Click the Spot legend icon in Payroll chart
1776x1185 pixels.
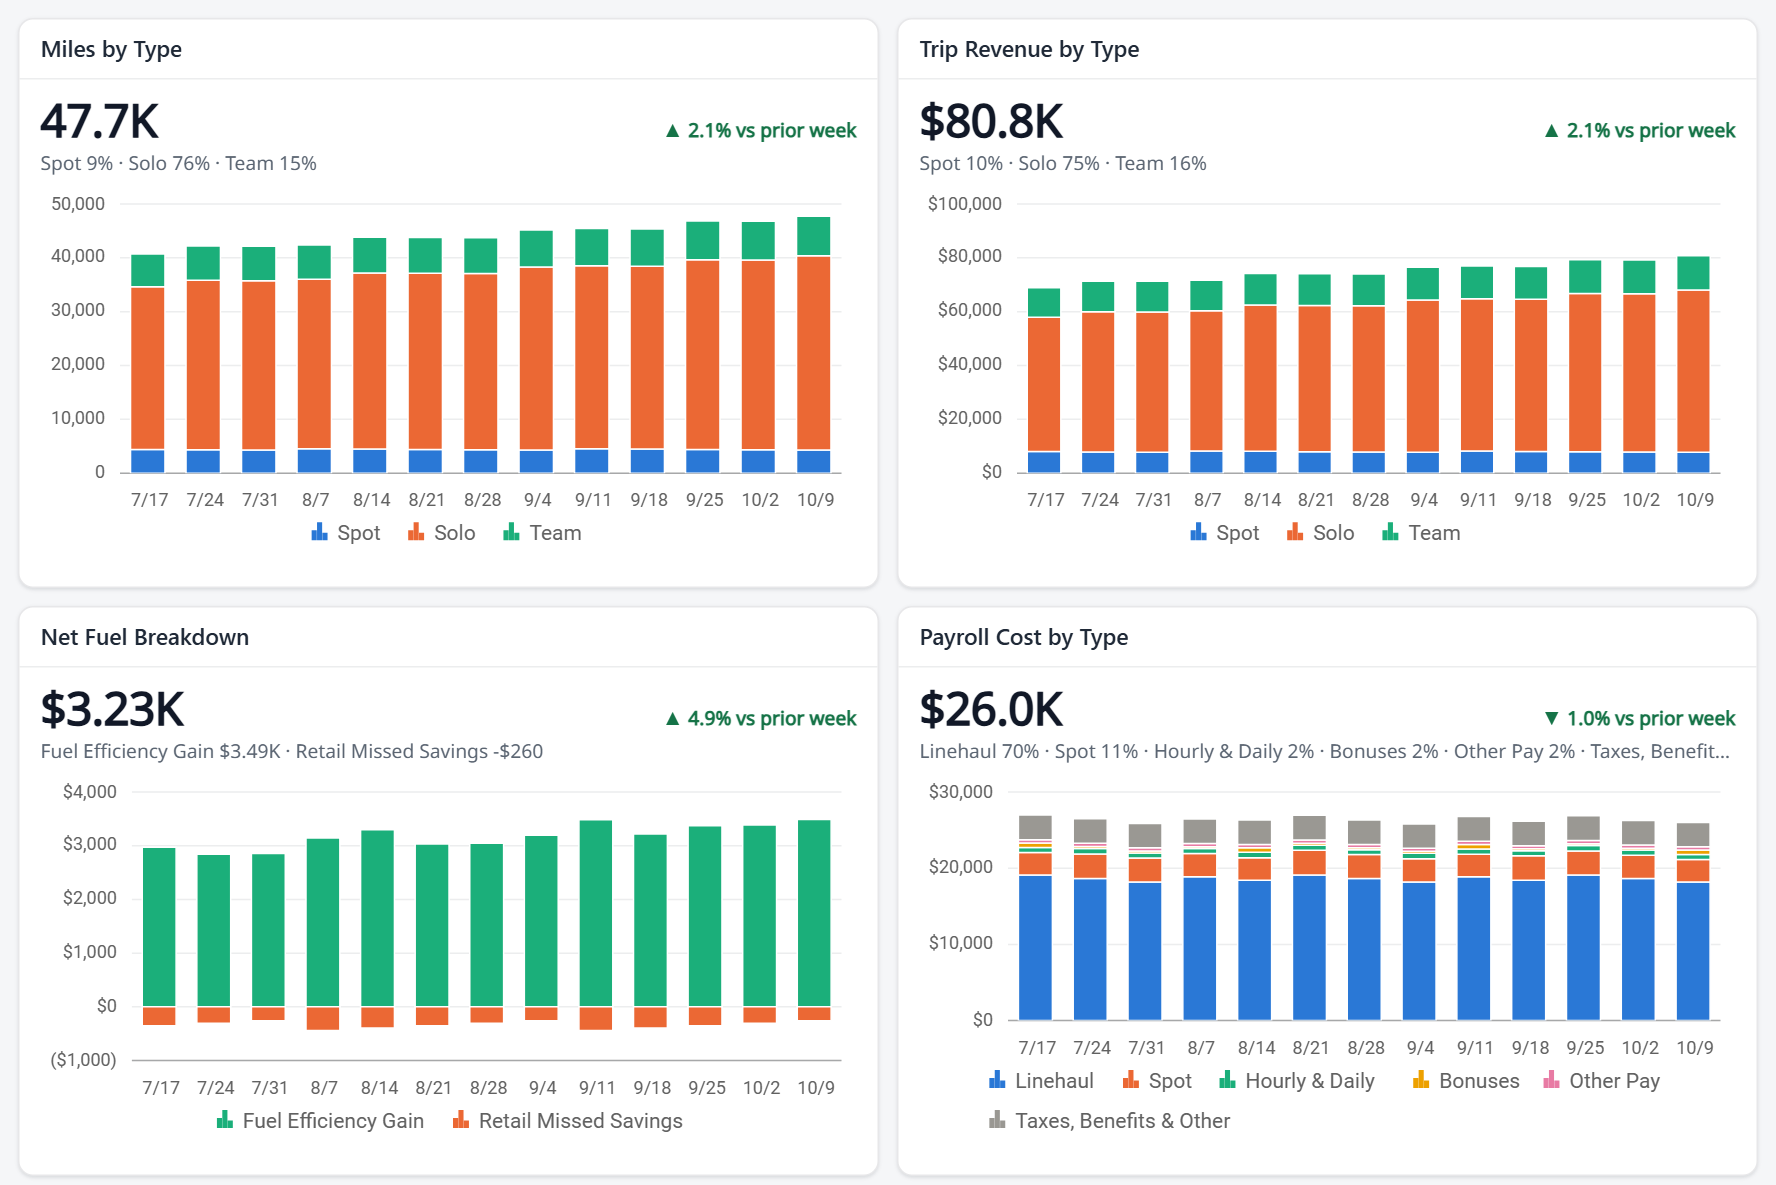tap(1131, 1080)
